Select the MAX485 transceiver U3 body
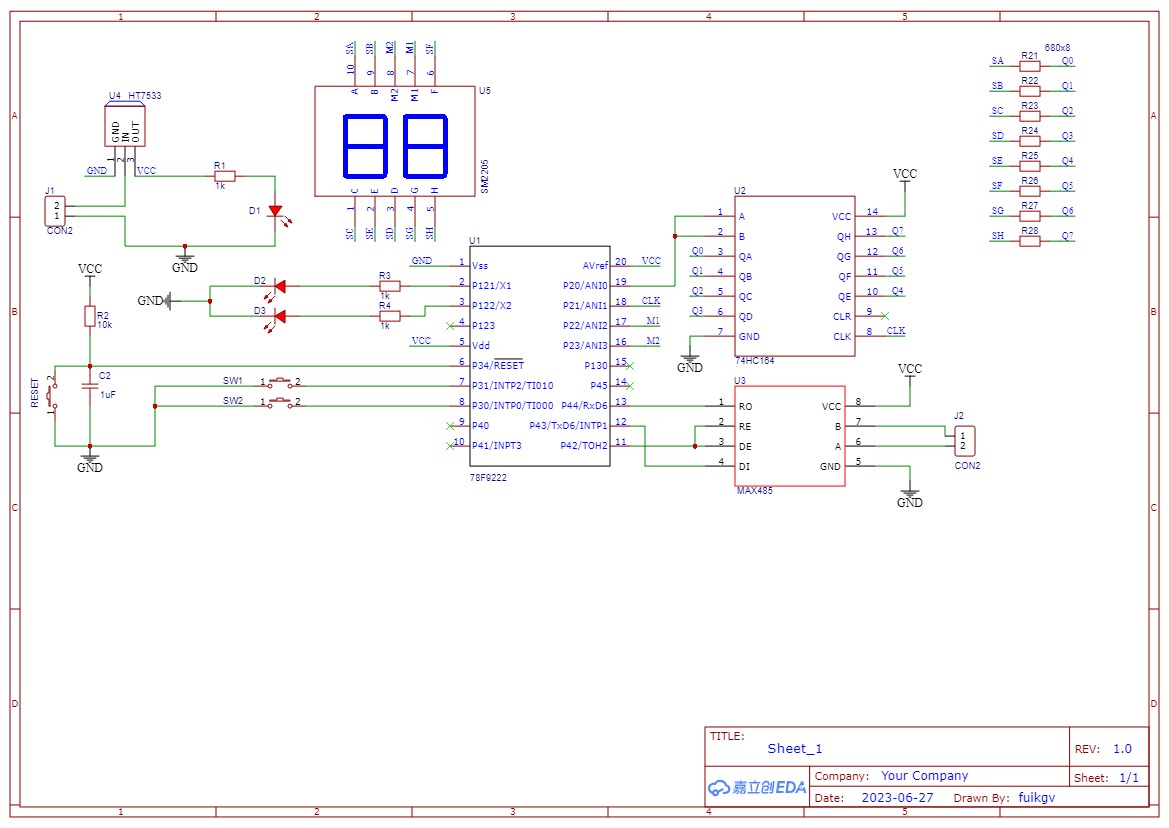Image resolution: width=1169 pixels, height=828 pixels. tap(790, 435)
